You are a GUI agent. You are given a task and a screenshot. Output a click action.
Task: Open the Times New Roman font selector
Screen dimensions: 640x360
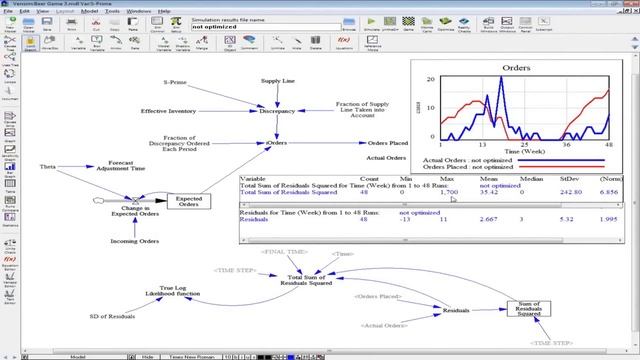coord(191,357)
